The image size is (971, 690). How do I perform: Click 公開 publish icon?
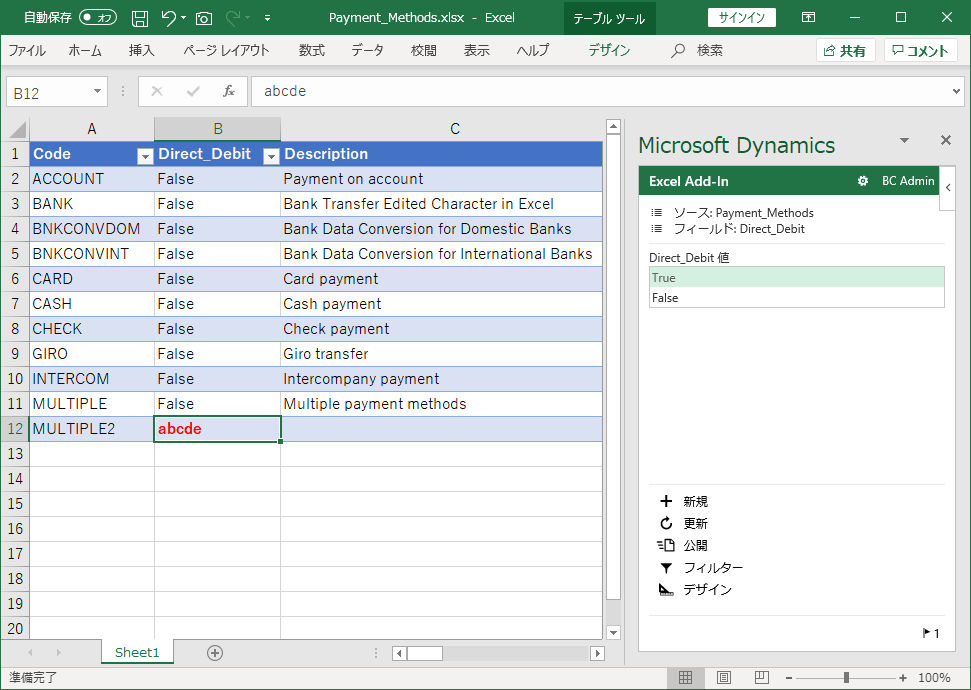tap(666, 545)
